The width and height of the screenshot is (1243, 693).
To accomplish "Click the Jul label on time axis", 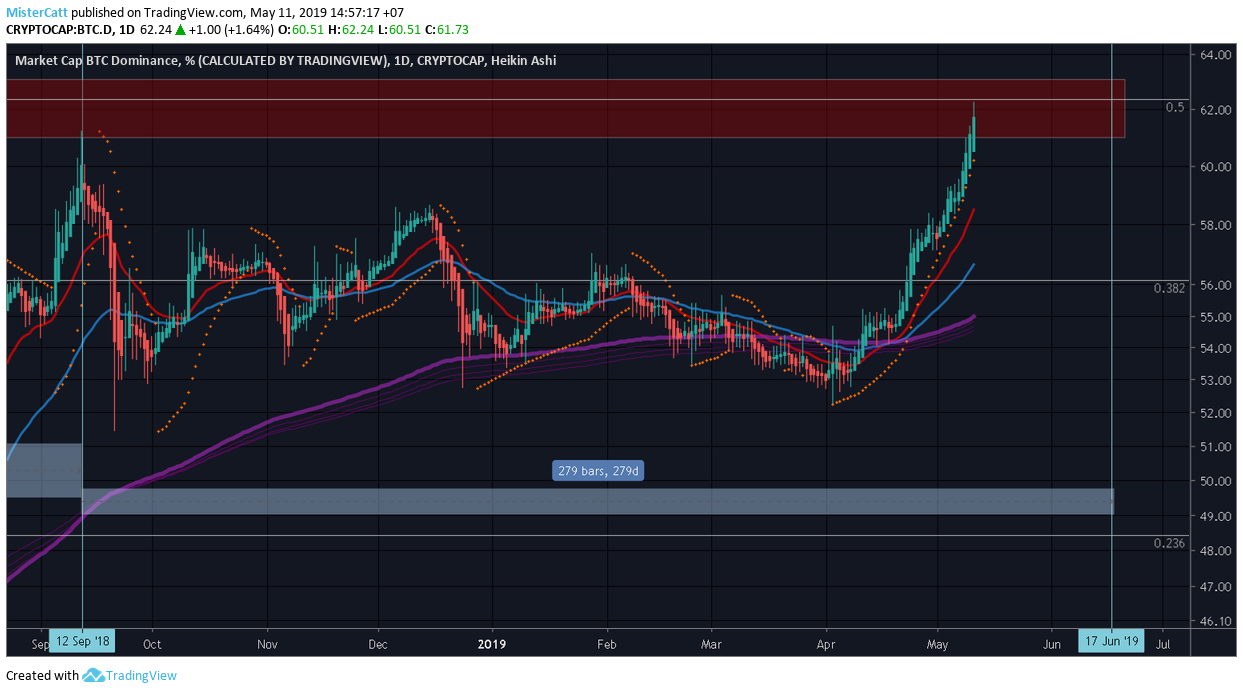I will tap(1163, 645).
